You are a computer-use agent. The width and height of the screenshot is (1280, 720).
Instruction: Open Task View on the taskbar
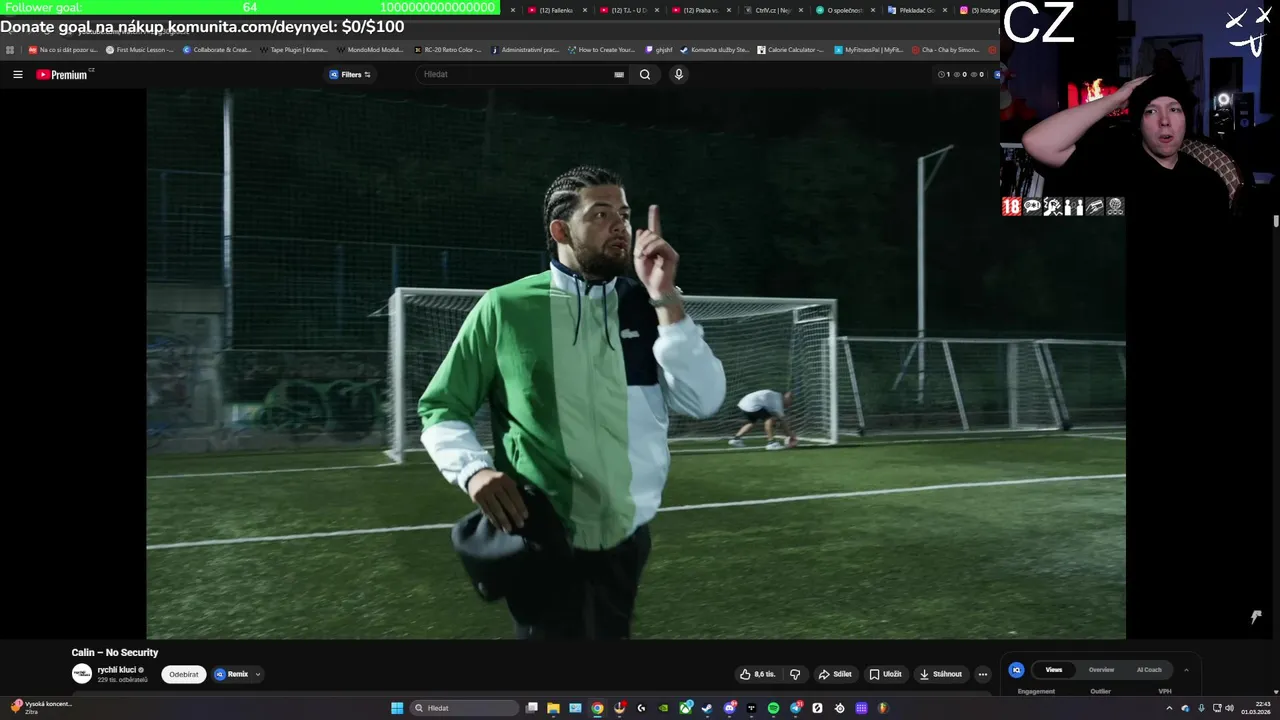pos(532,708)
